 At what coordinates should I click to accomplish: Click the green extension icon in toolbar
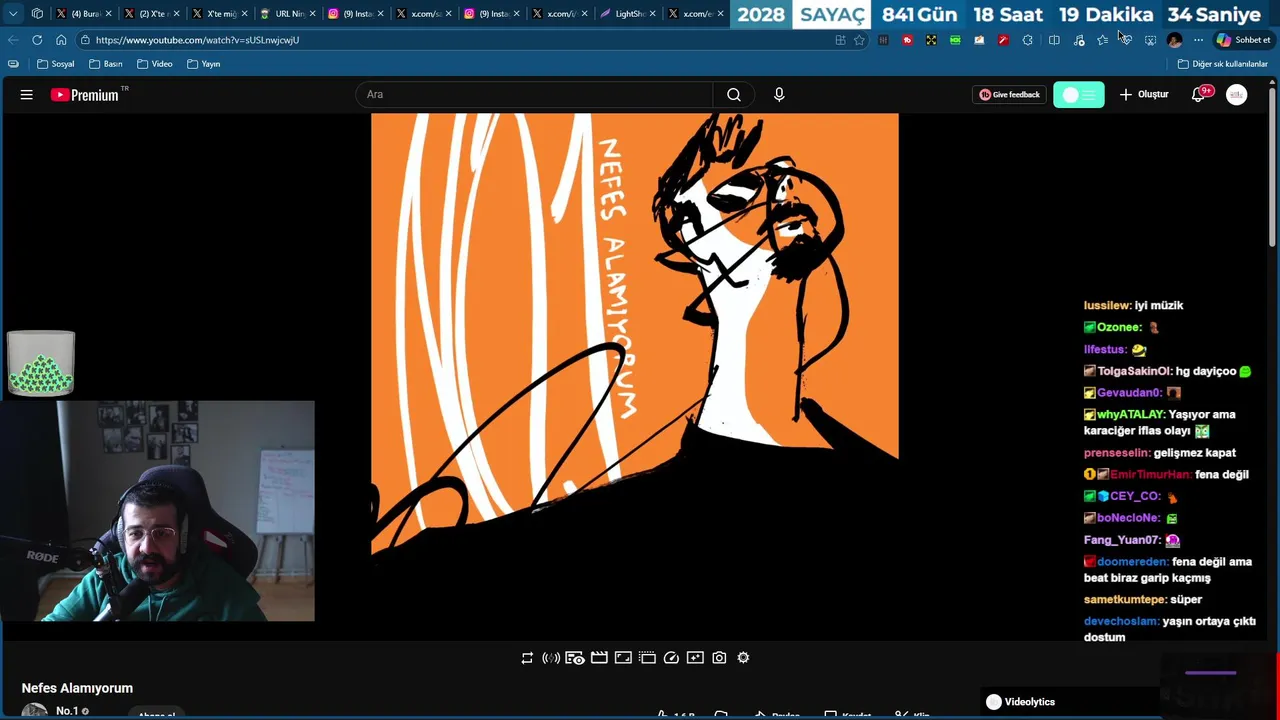(x=955, y=40)
